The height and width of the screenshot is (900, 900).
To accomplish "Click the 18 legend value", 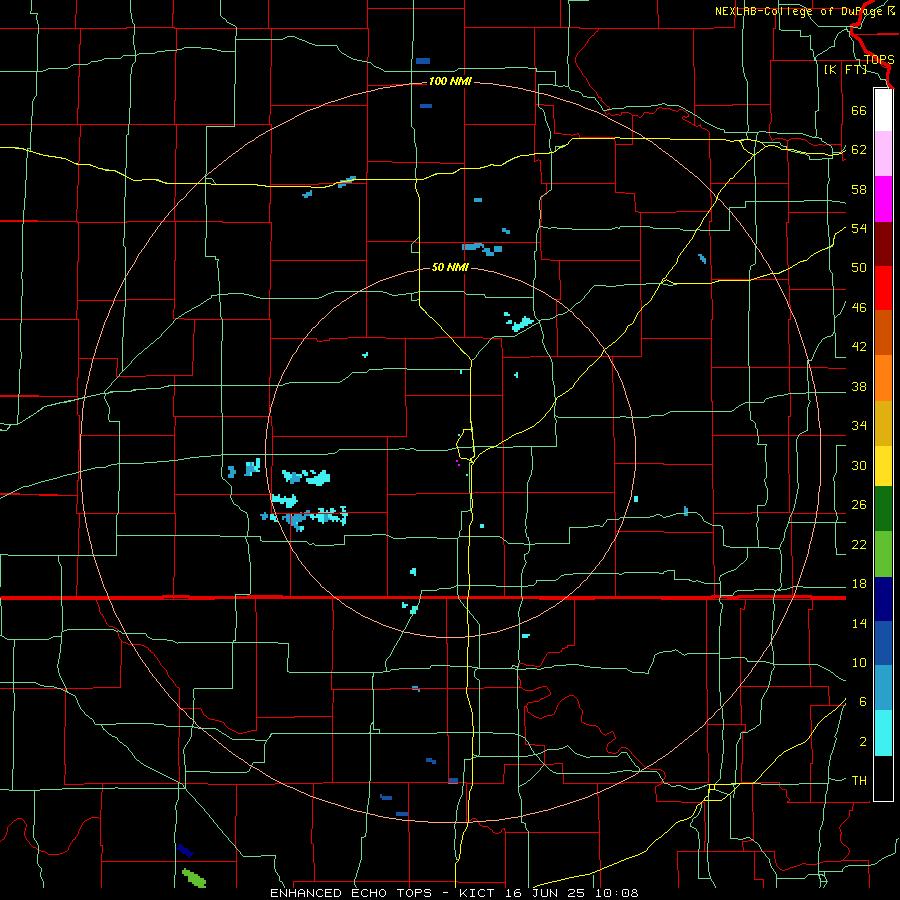I will tap(859, 584).
